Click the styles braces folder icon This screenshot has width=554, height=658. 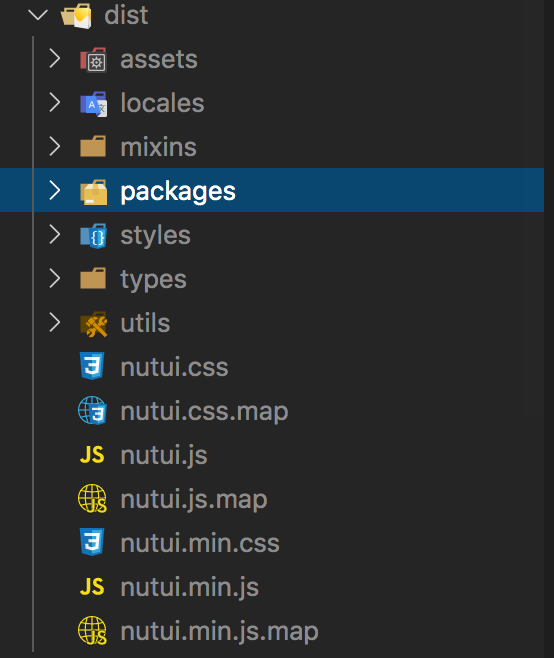coord(93,236)
